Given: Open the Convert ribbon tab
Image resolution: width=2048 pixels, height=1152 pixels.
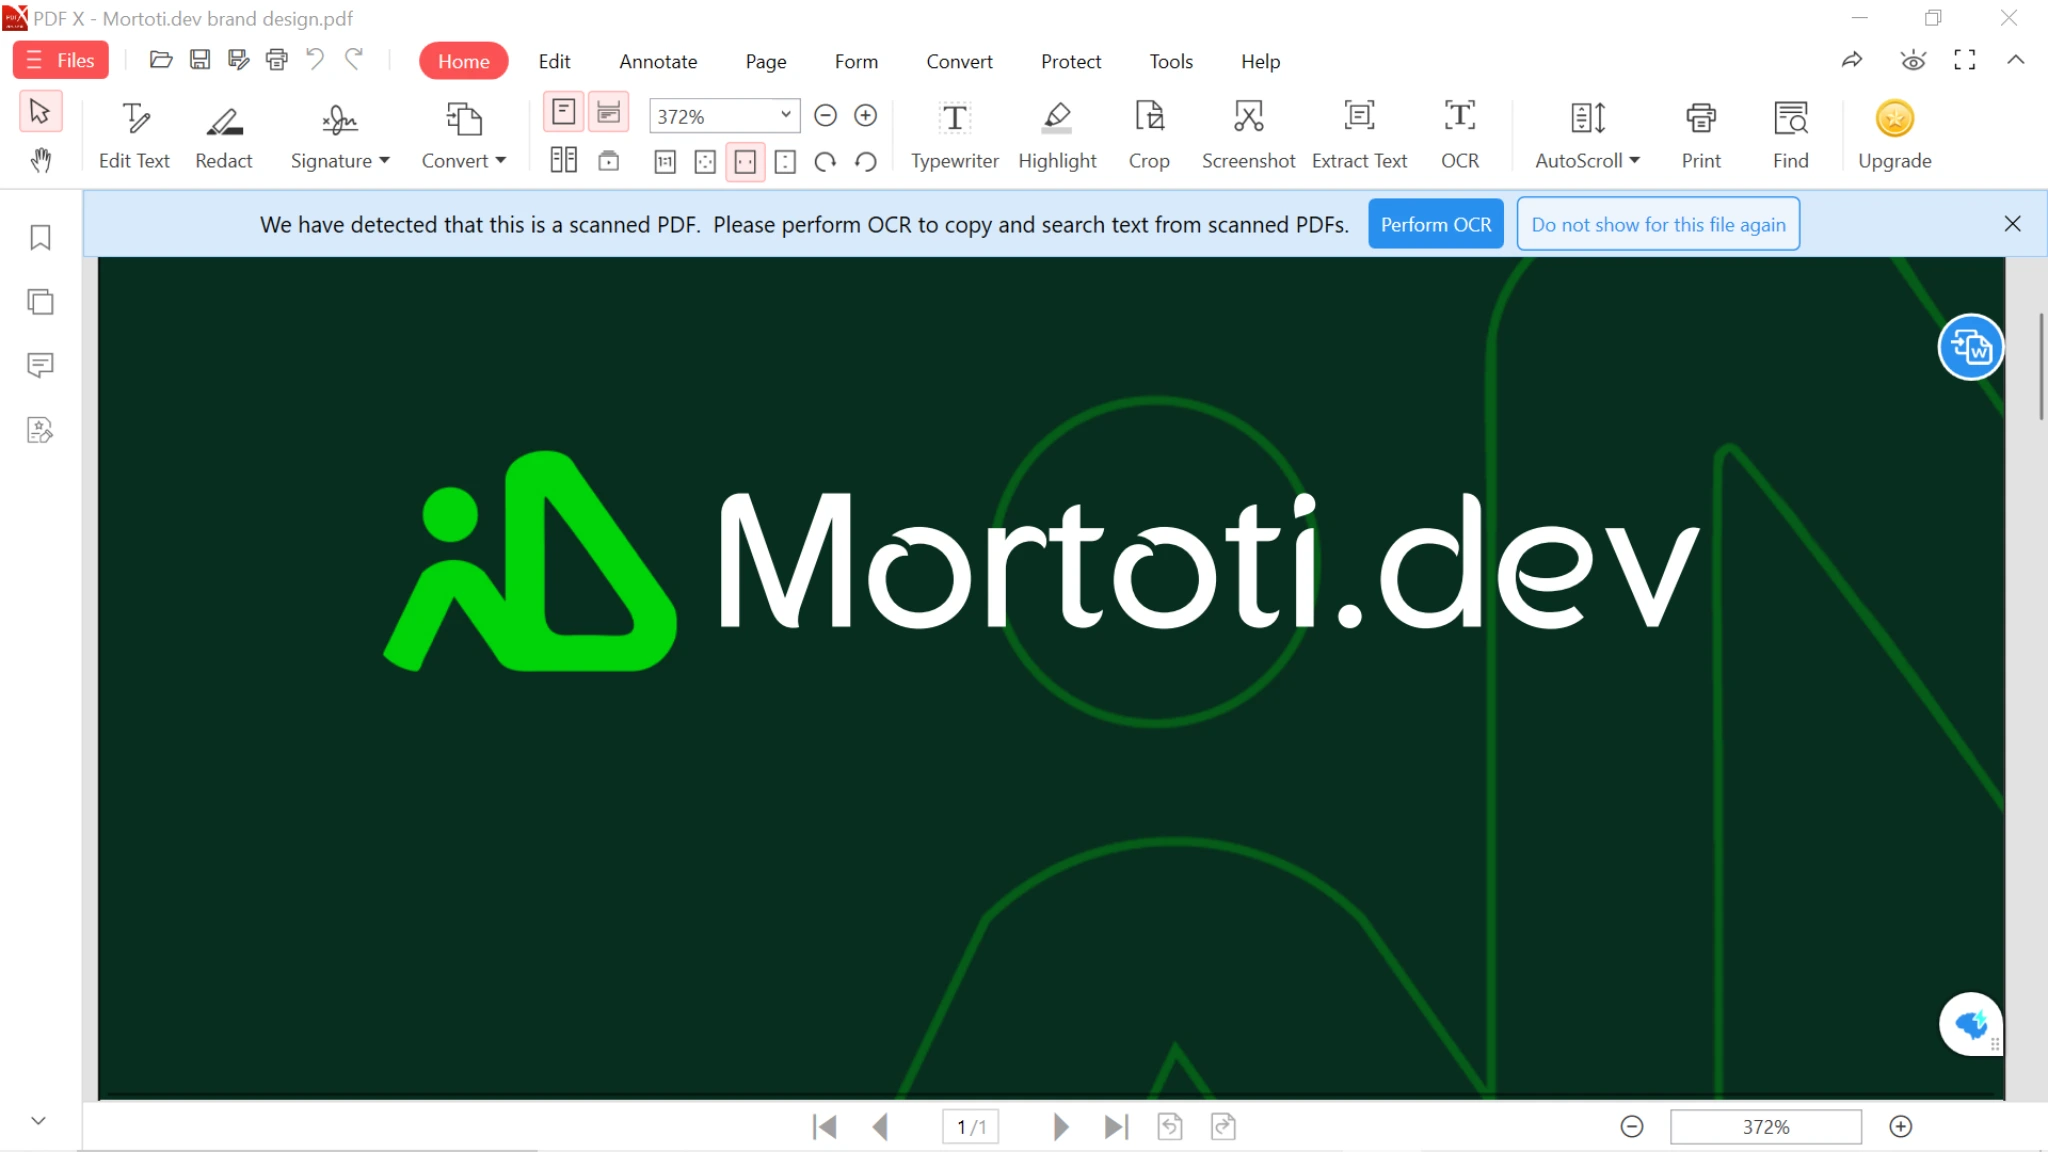Looking at the screenshot, I should tap(959, 61).
